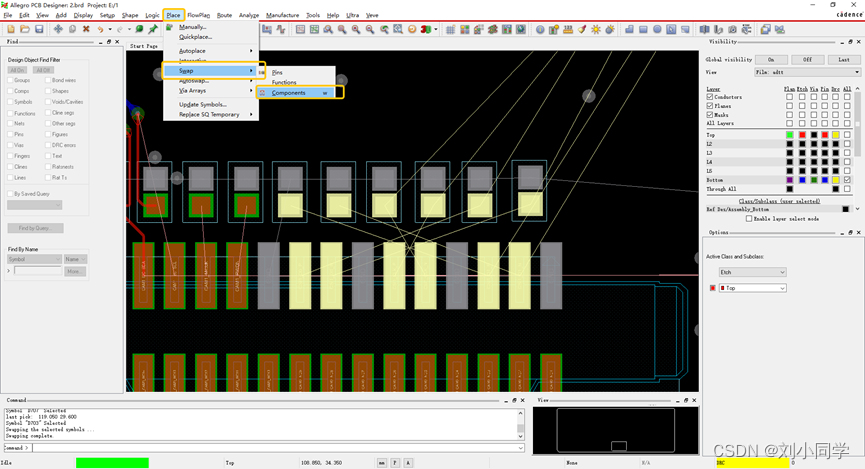Toggle the Top layer All checkbox
The width and height of the screenshot is (865, 469).
tap(847, 135)
